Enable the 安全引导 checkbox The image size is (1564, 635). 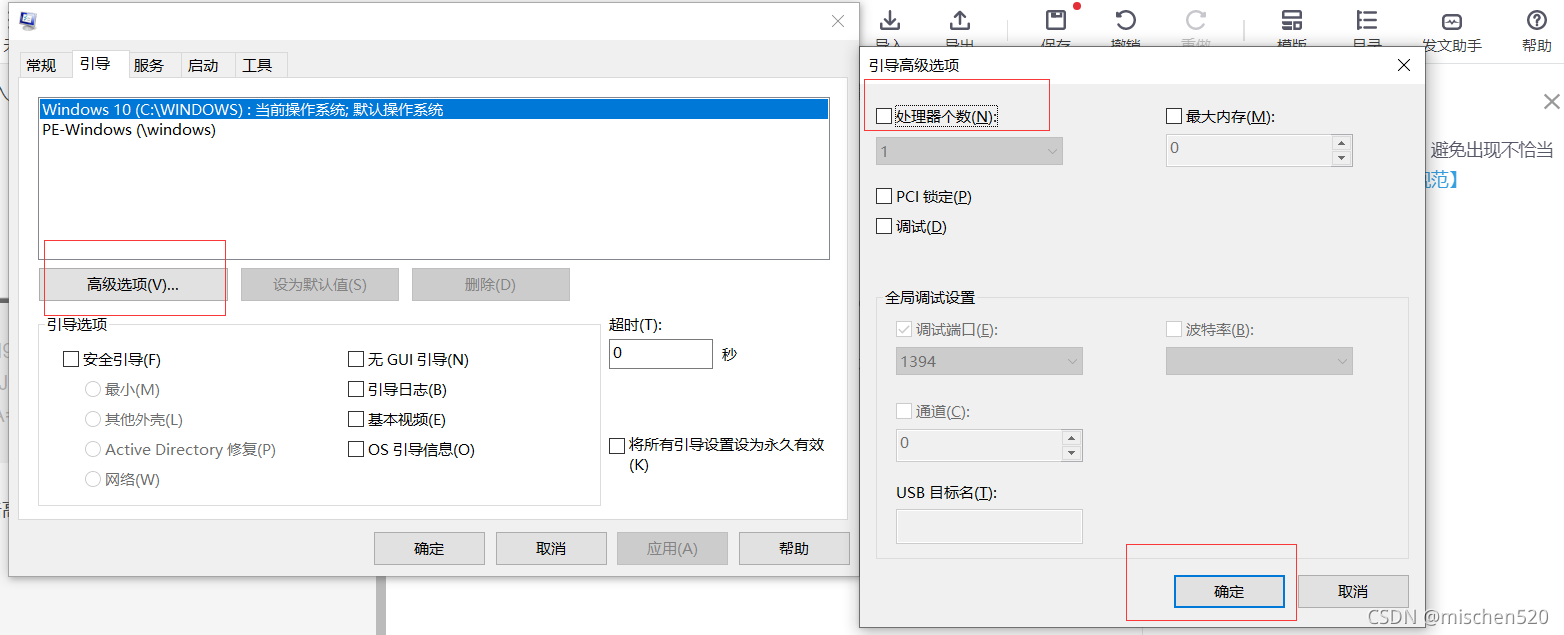click(70, 358)
